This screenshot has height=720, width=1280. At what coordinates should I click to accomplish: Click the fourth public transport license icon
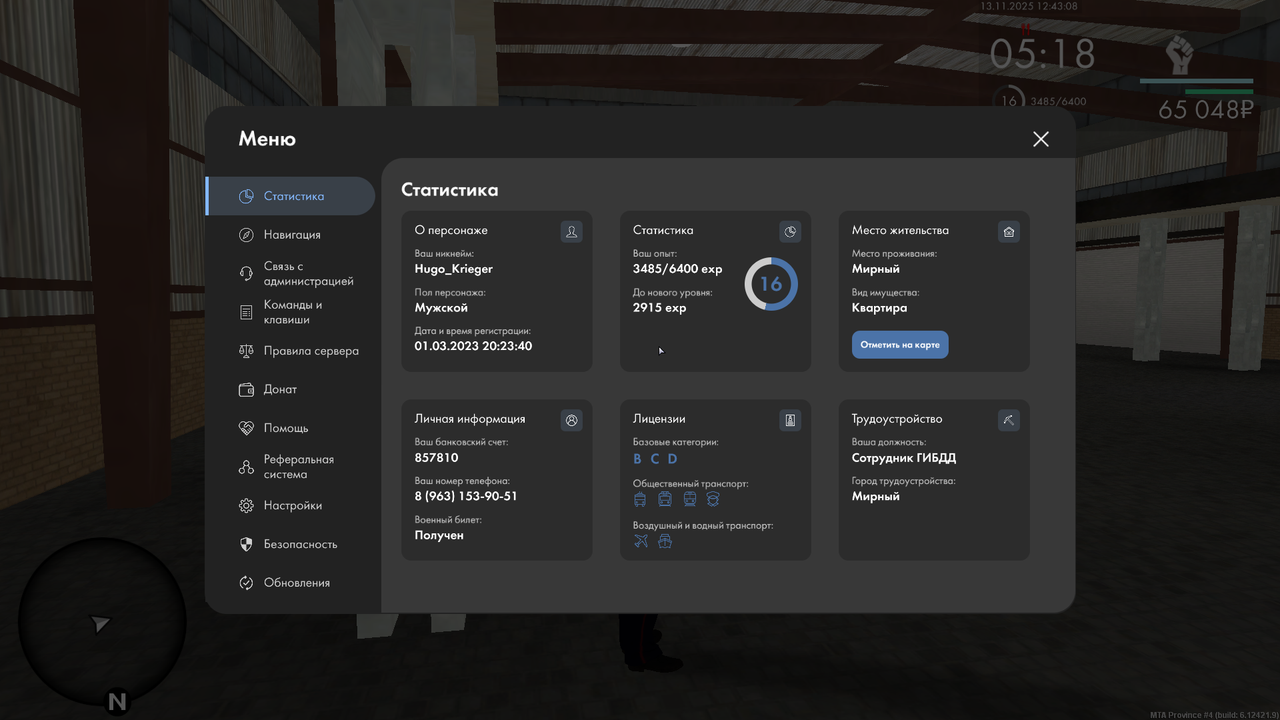(x=713, y=499)
